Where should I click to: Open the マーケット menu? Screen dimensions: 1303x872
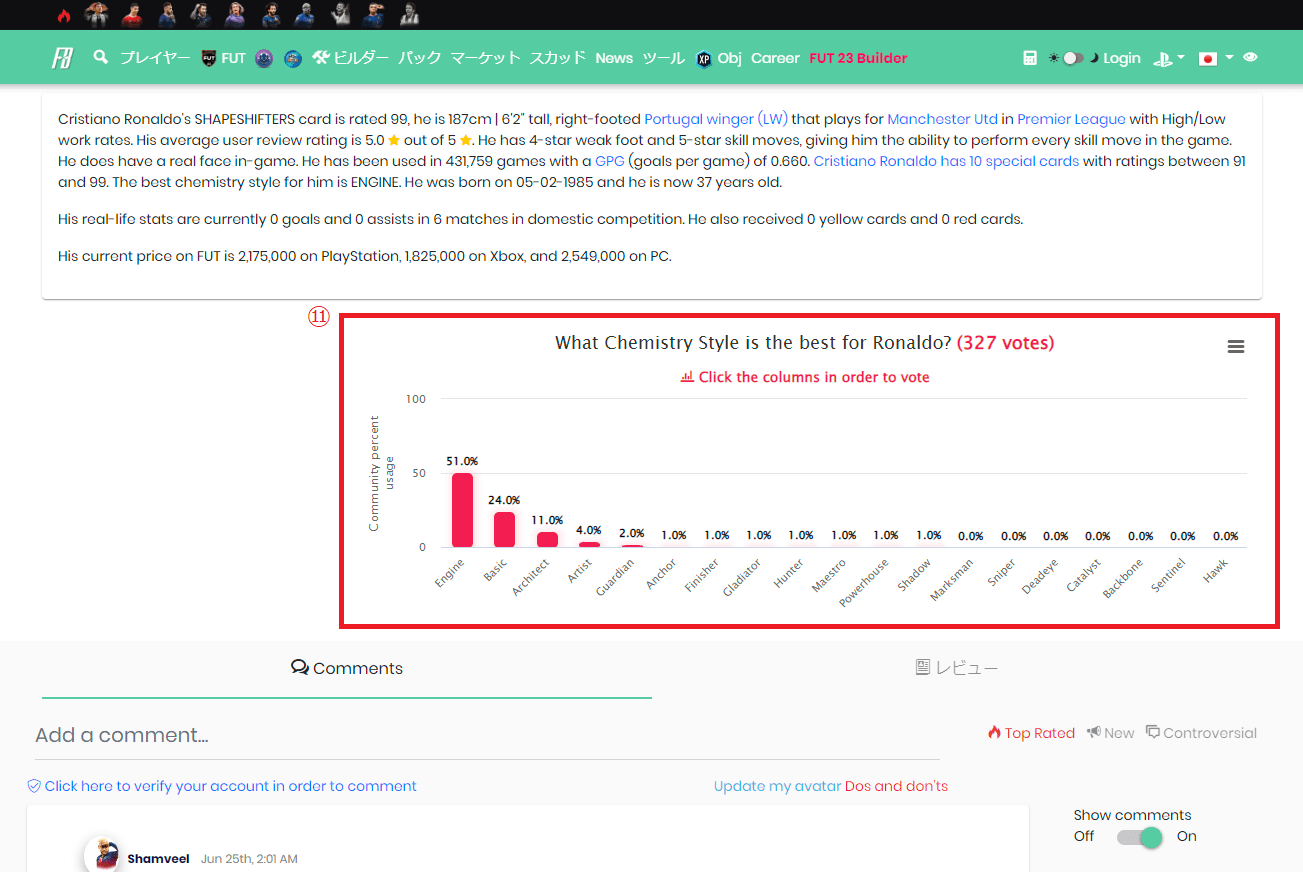click(486, 58)
